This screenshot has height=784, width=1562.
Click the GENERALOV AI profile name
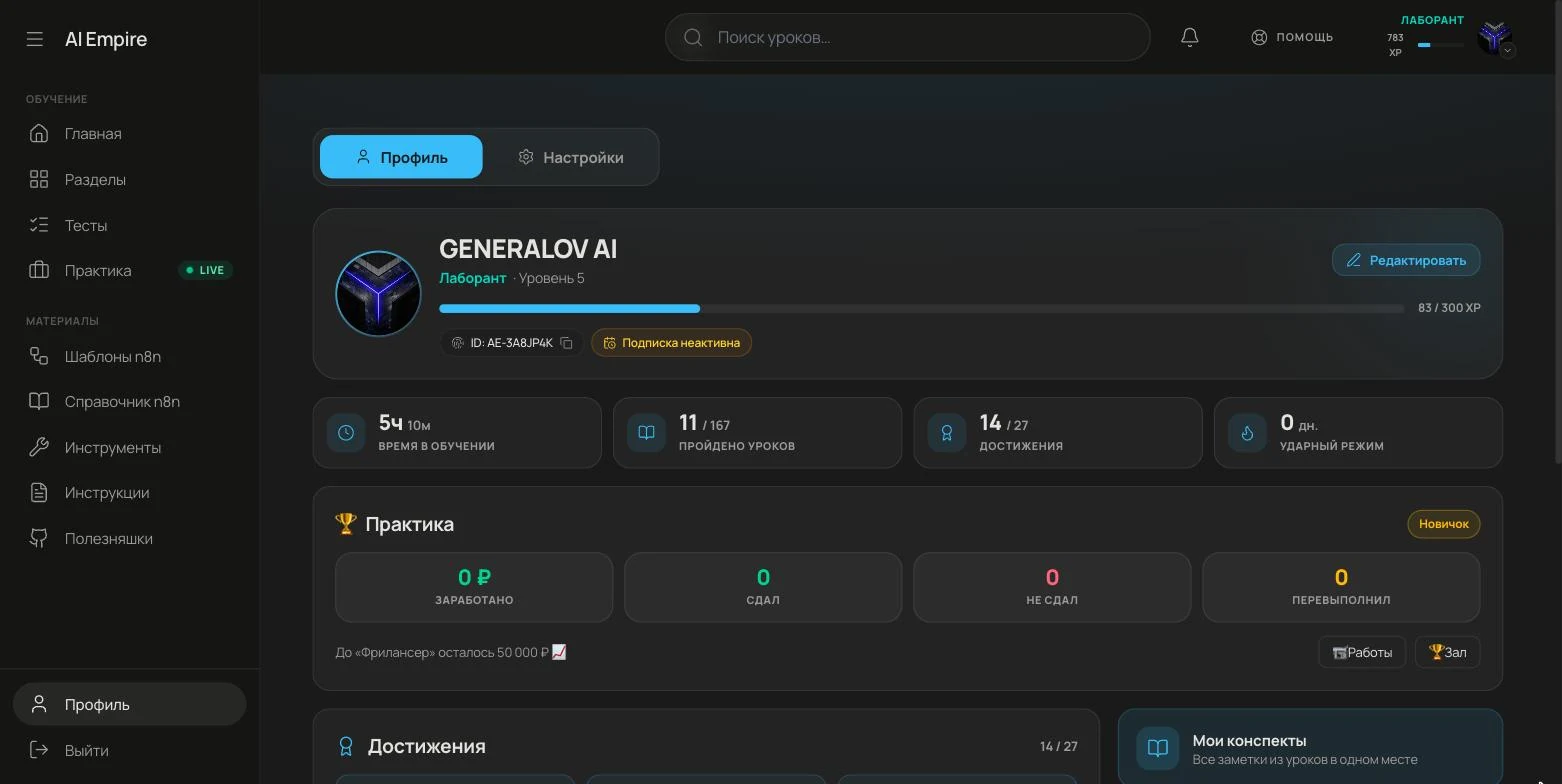[528, 249]
